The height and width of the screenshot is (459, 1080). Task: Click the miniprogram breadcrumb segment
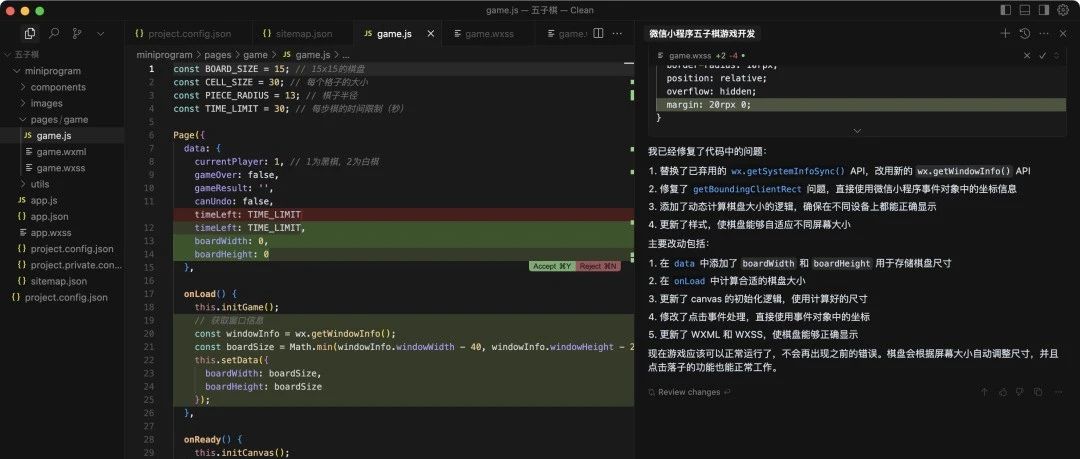(x=164, y=54)
